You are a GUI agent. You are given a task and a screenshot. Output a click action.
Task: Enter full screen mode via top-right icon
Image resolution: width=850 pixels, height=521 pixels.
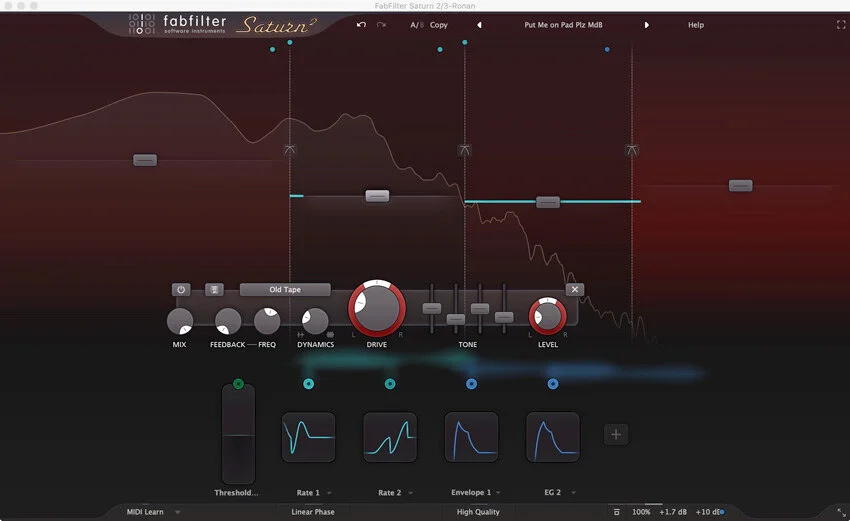pyautogui.click(x=841, y=25)
